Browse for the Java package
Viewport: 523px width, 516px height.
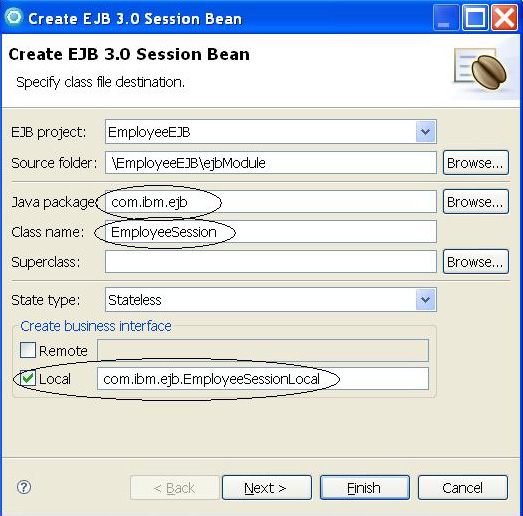[476, 201]
